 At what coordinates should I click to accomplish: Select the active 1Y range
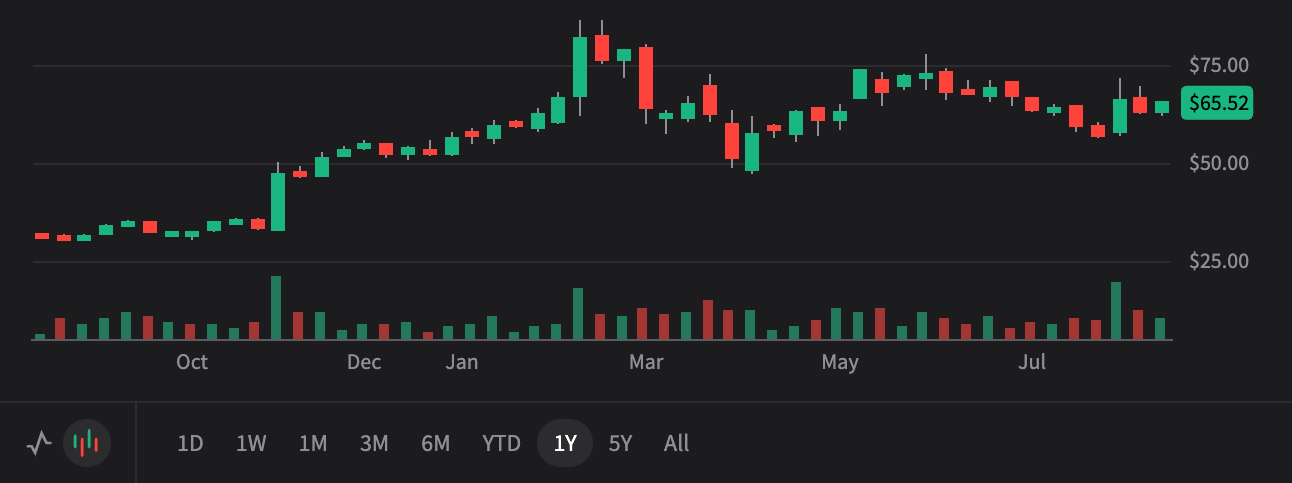pyautogui.click(x=565, y=443)
